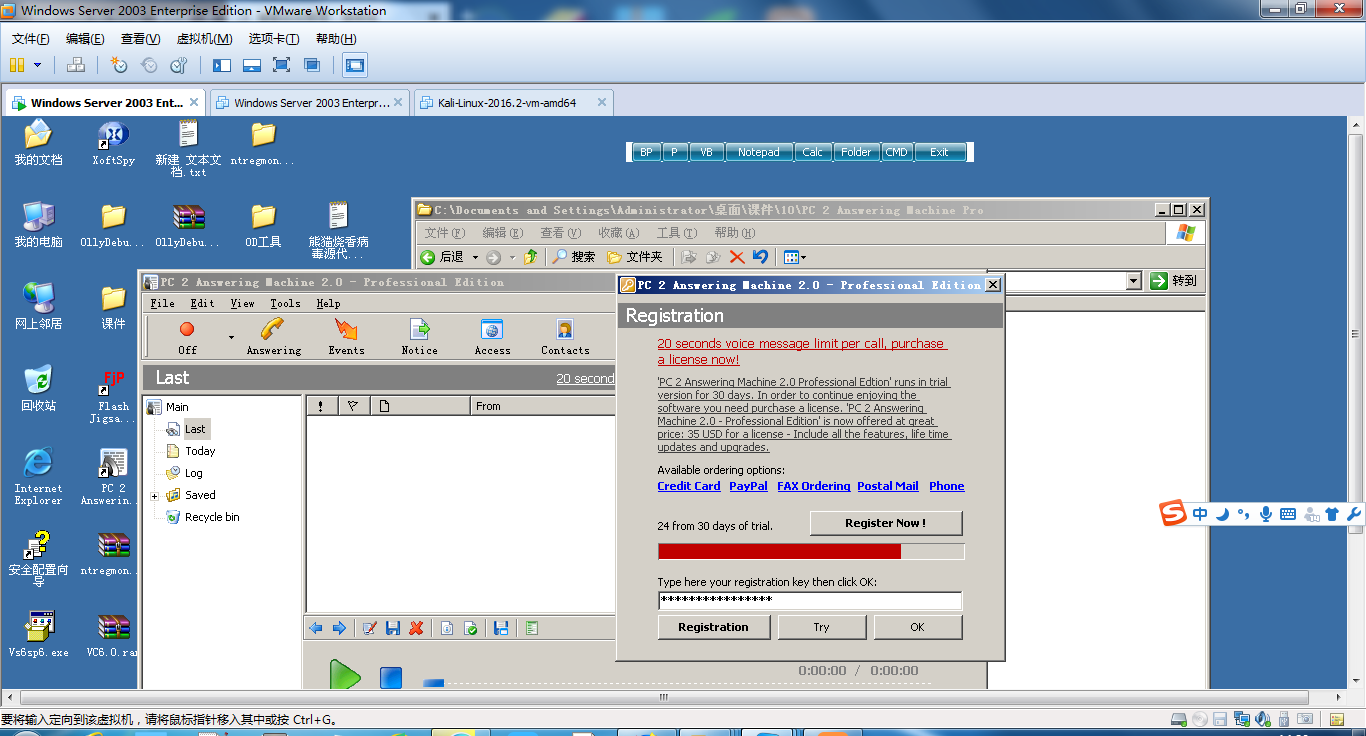Click the edit message pencil icon
1366x736 pixels.
click(x=369, y=628)
